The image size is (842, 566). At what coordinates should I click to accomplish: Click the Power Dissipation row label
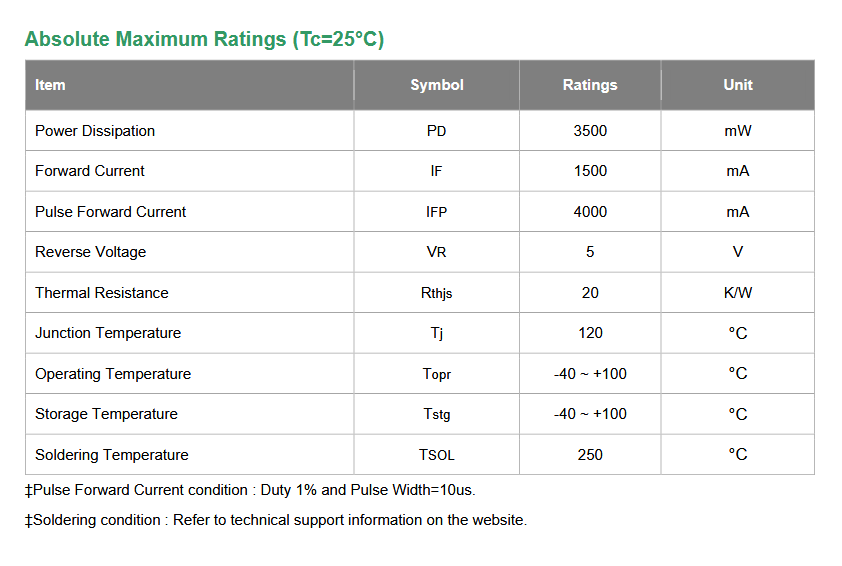(95, 131)
